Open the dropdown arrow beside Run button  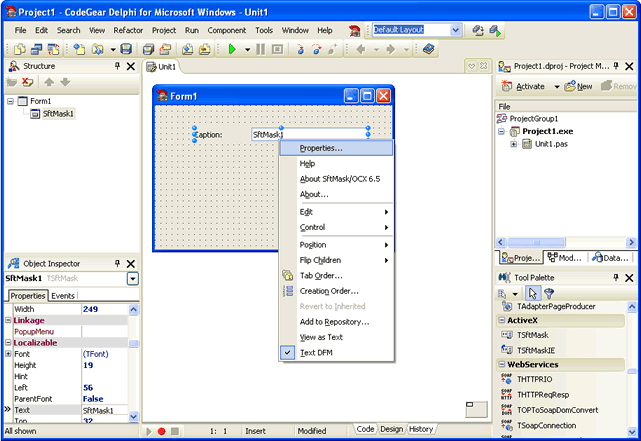click(x=247, y=50)
